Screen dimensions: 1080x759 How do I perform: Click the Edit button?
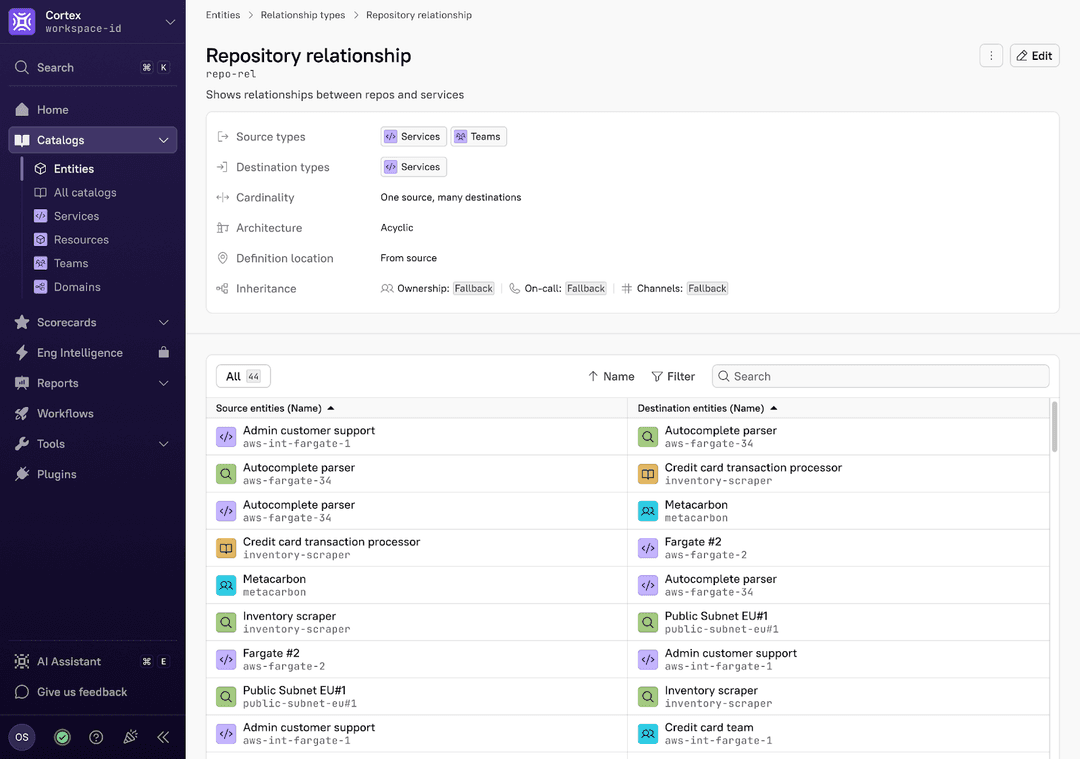(x=1034, y=55)
